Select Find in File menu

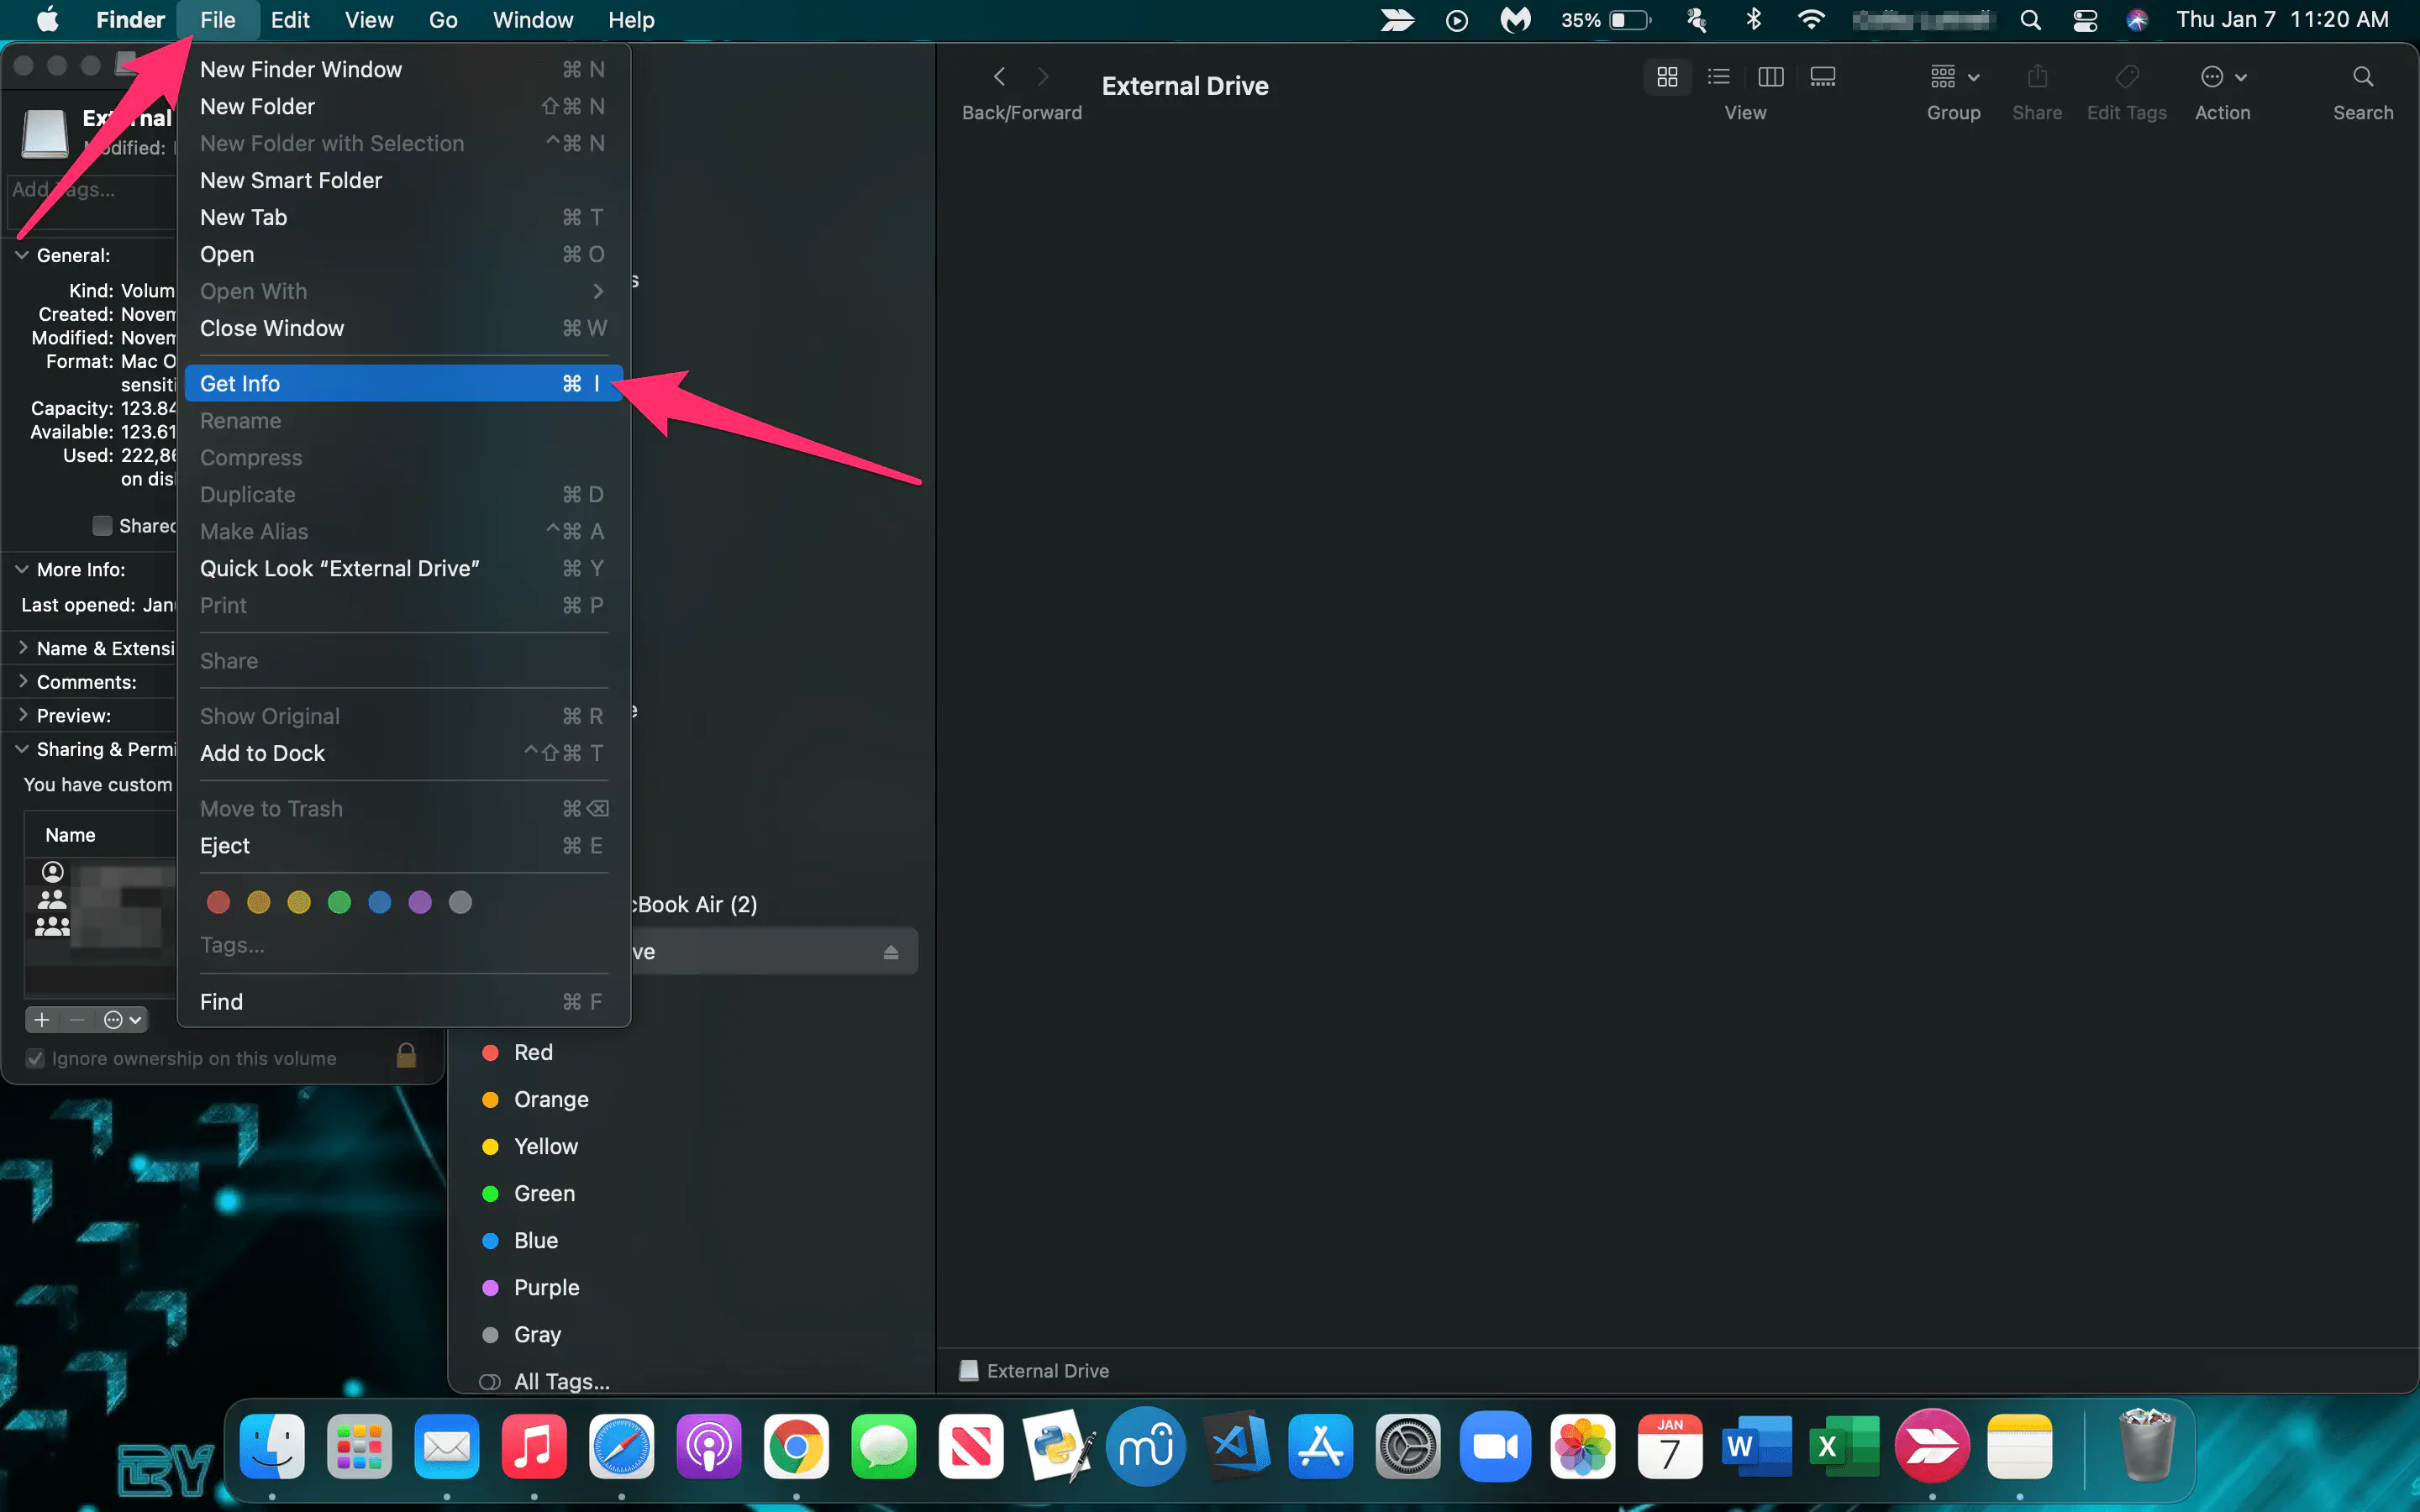coord(403,1002)
